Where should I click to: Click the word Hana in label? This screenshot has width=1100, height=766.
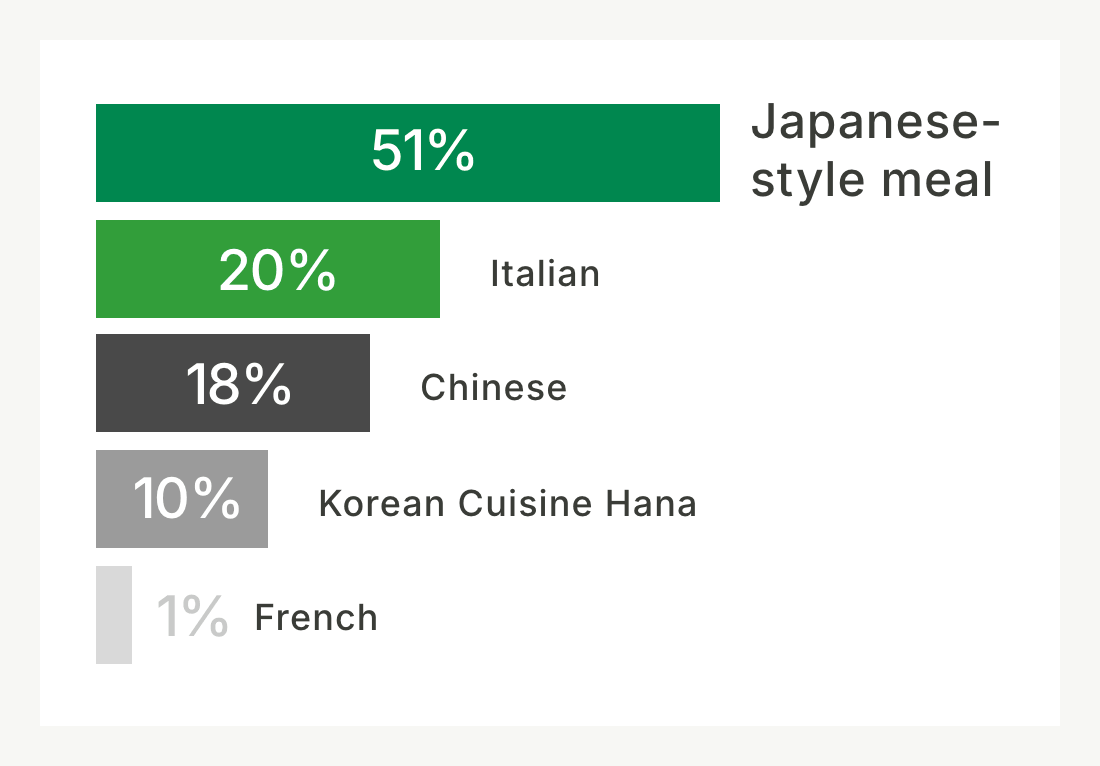tap(651, 504)
